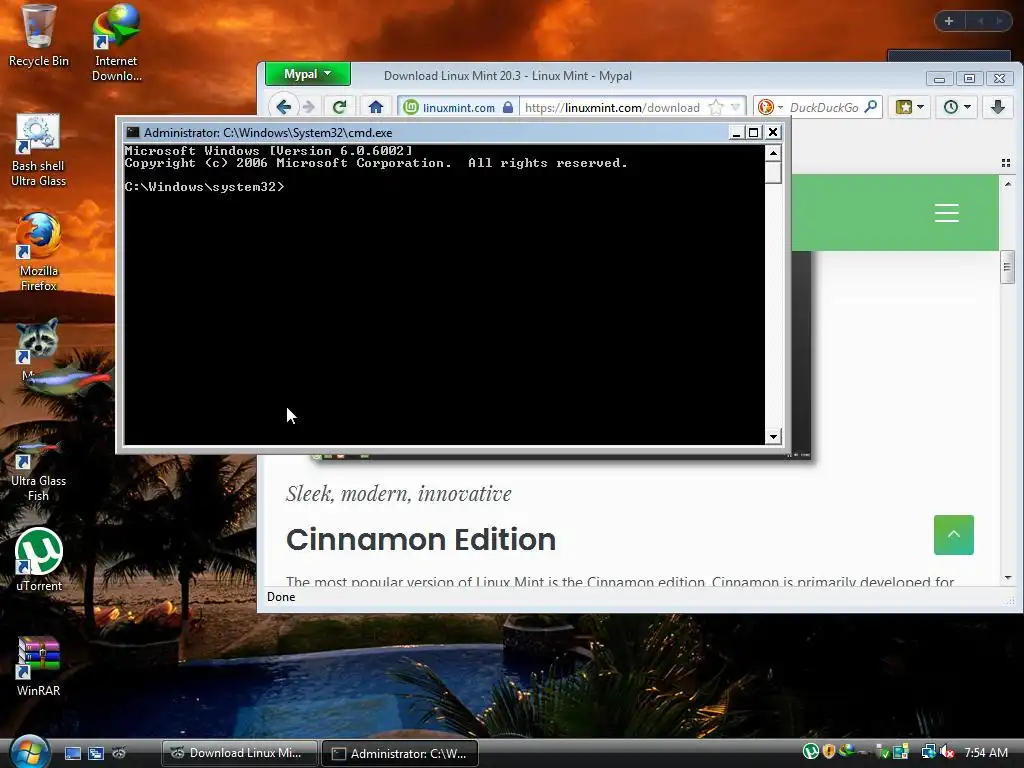Select the Bash shell Ultra Glass icon
Image resolution: width=1024 pixels, height=768 pixels.
click(38, 150)
